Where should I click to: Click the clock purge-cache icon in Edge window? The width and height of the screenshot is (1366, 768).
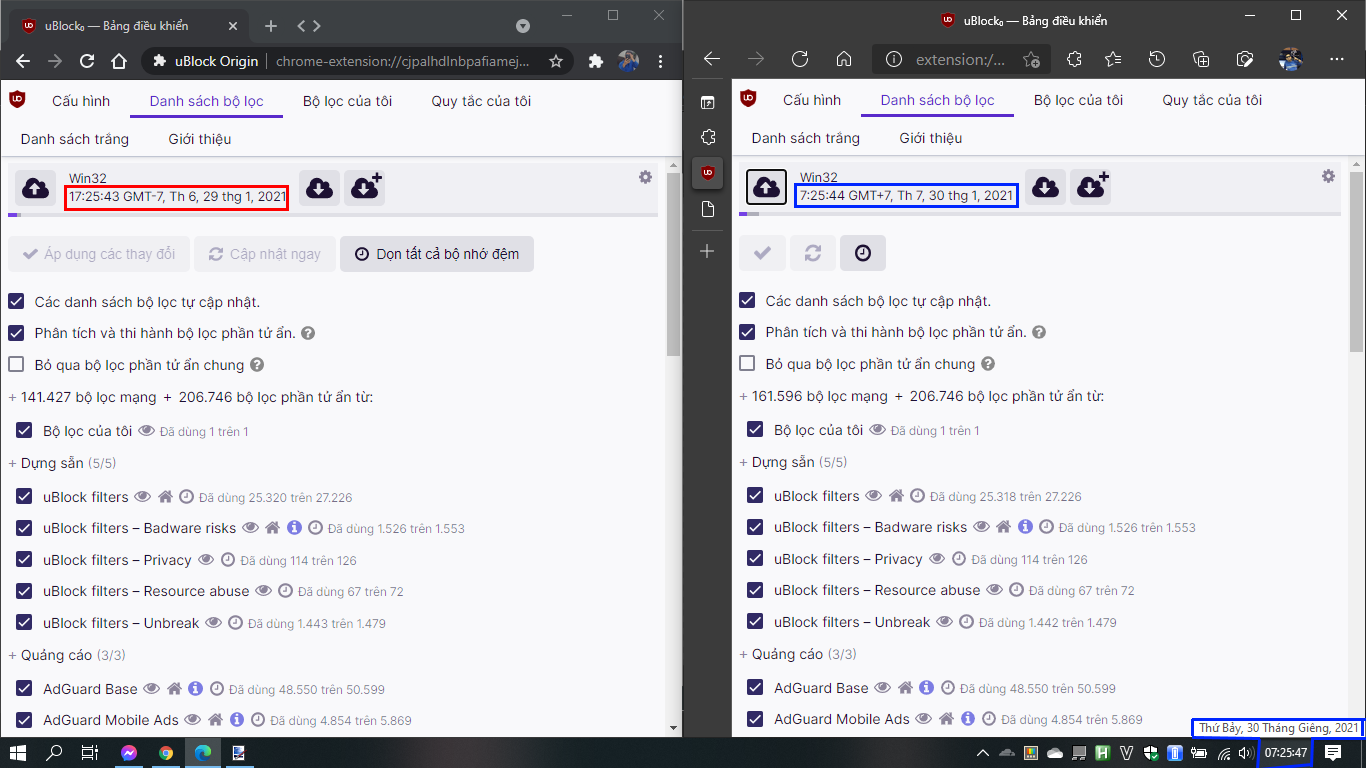click(863, 253)
